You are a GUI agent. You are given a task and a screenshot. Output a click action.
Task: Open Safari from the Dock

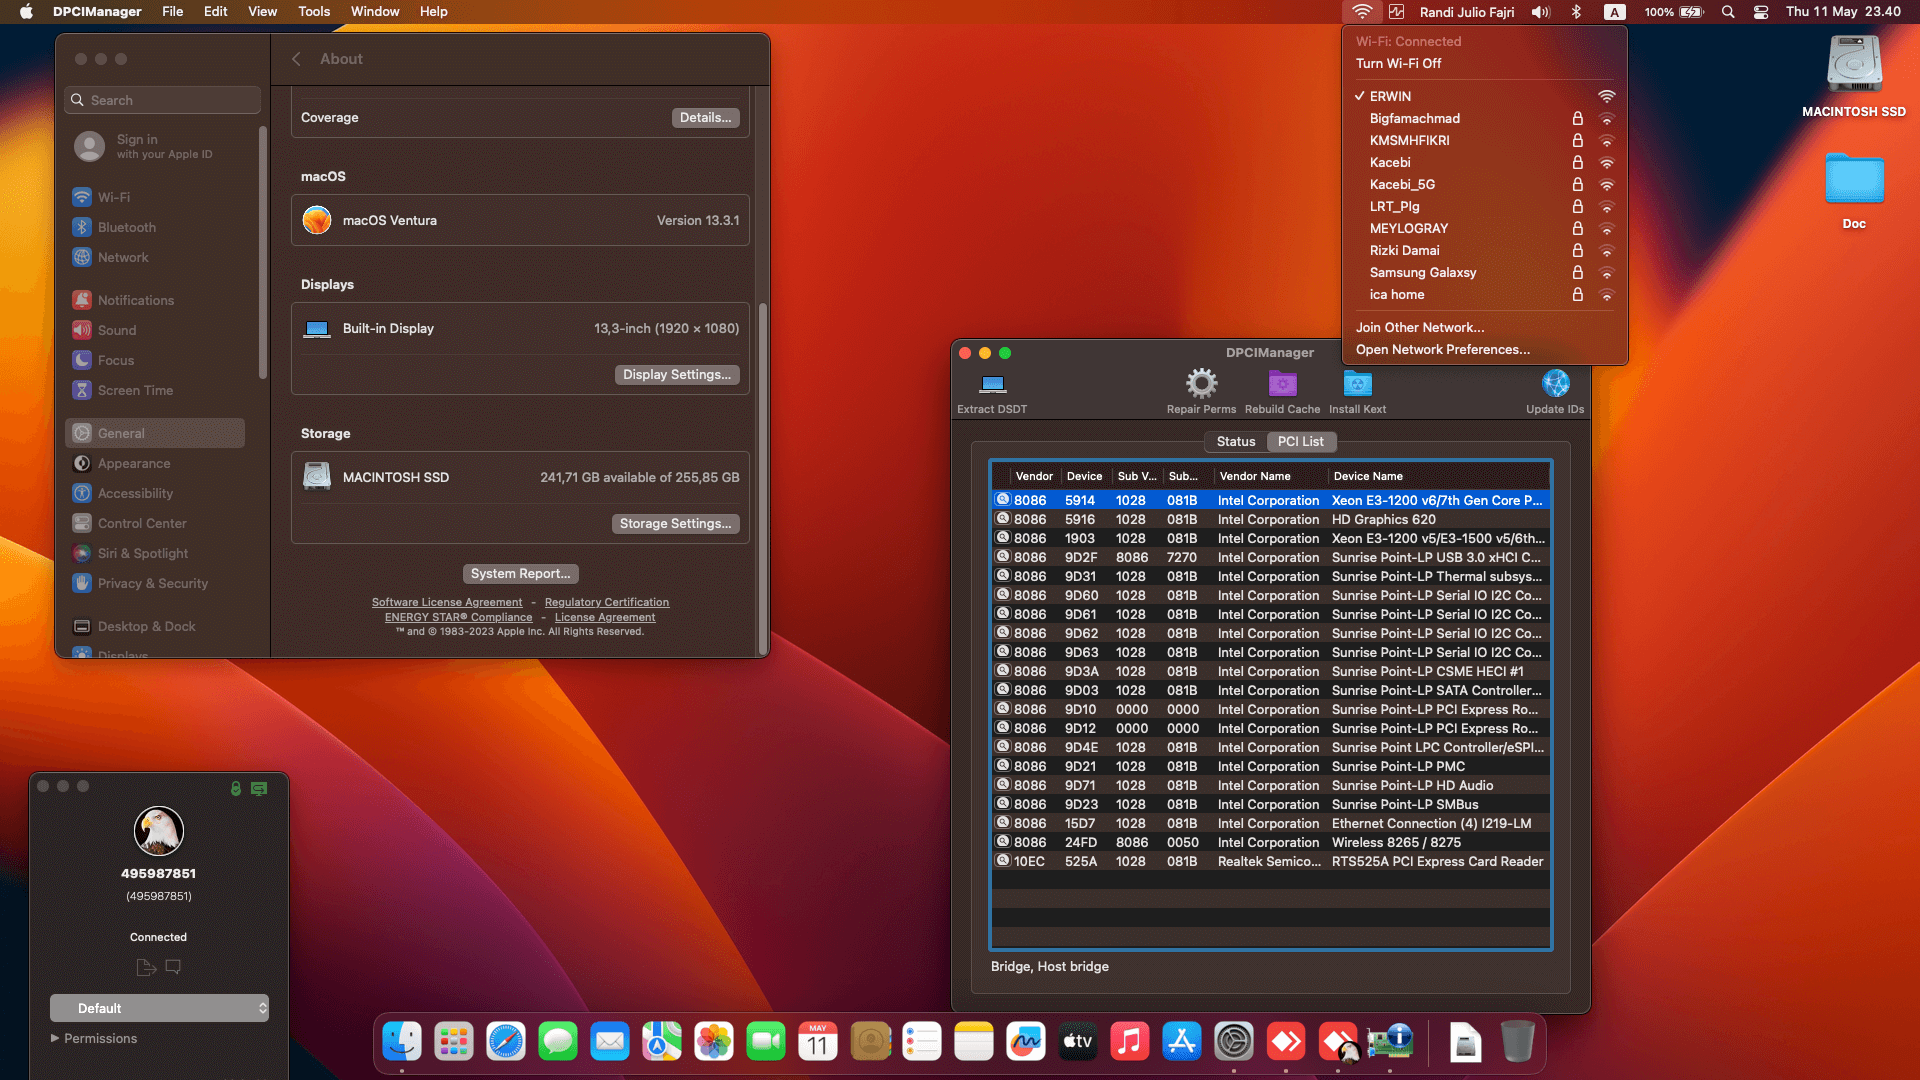pyautogui.click(x=506, y=1042)
